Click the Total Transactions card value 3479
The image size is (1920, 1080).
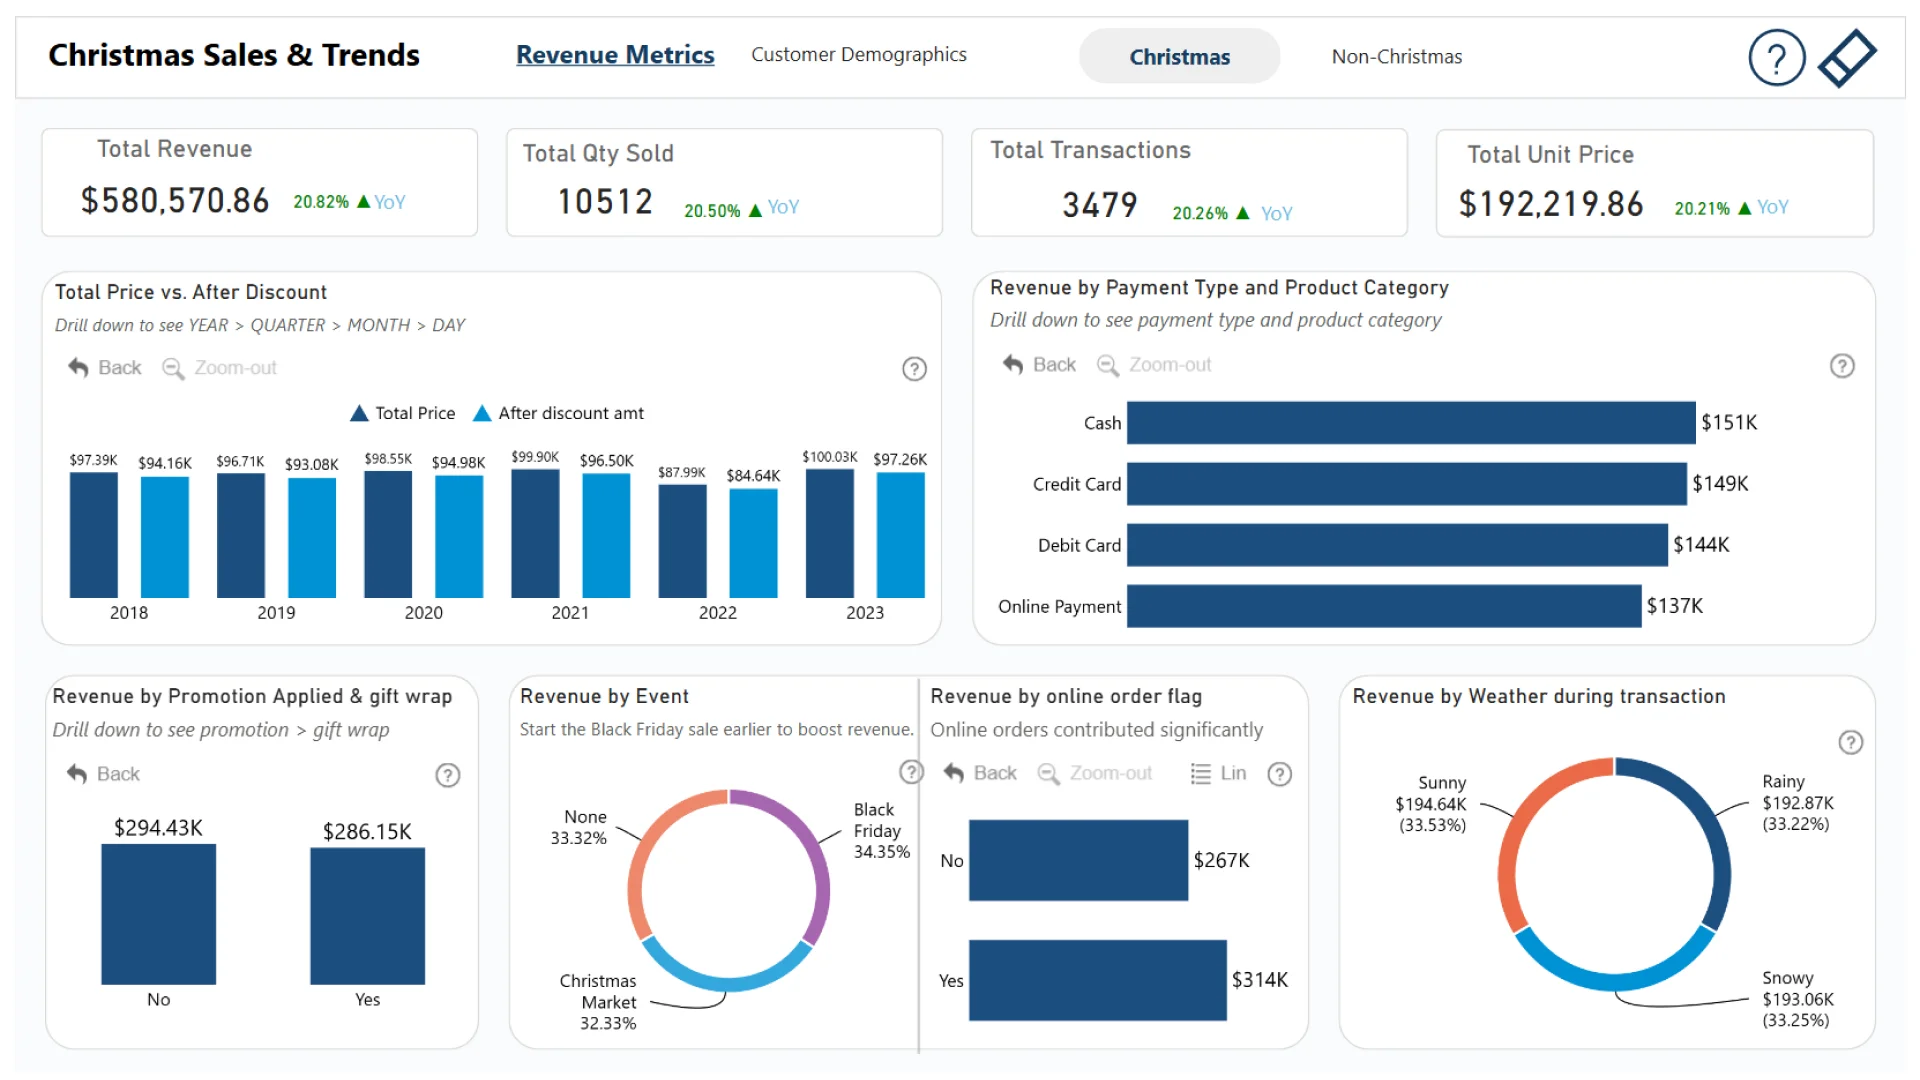(x=1100, y=205)
